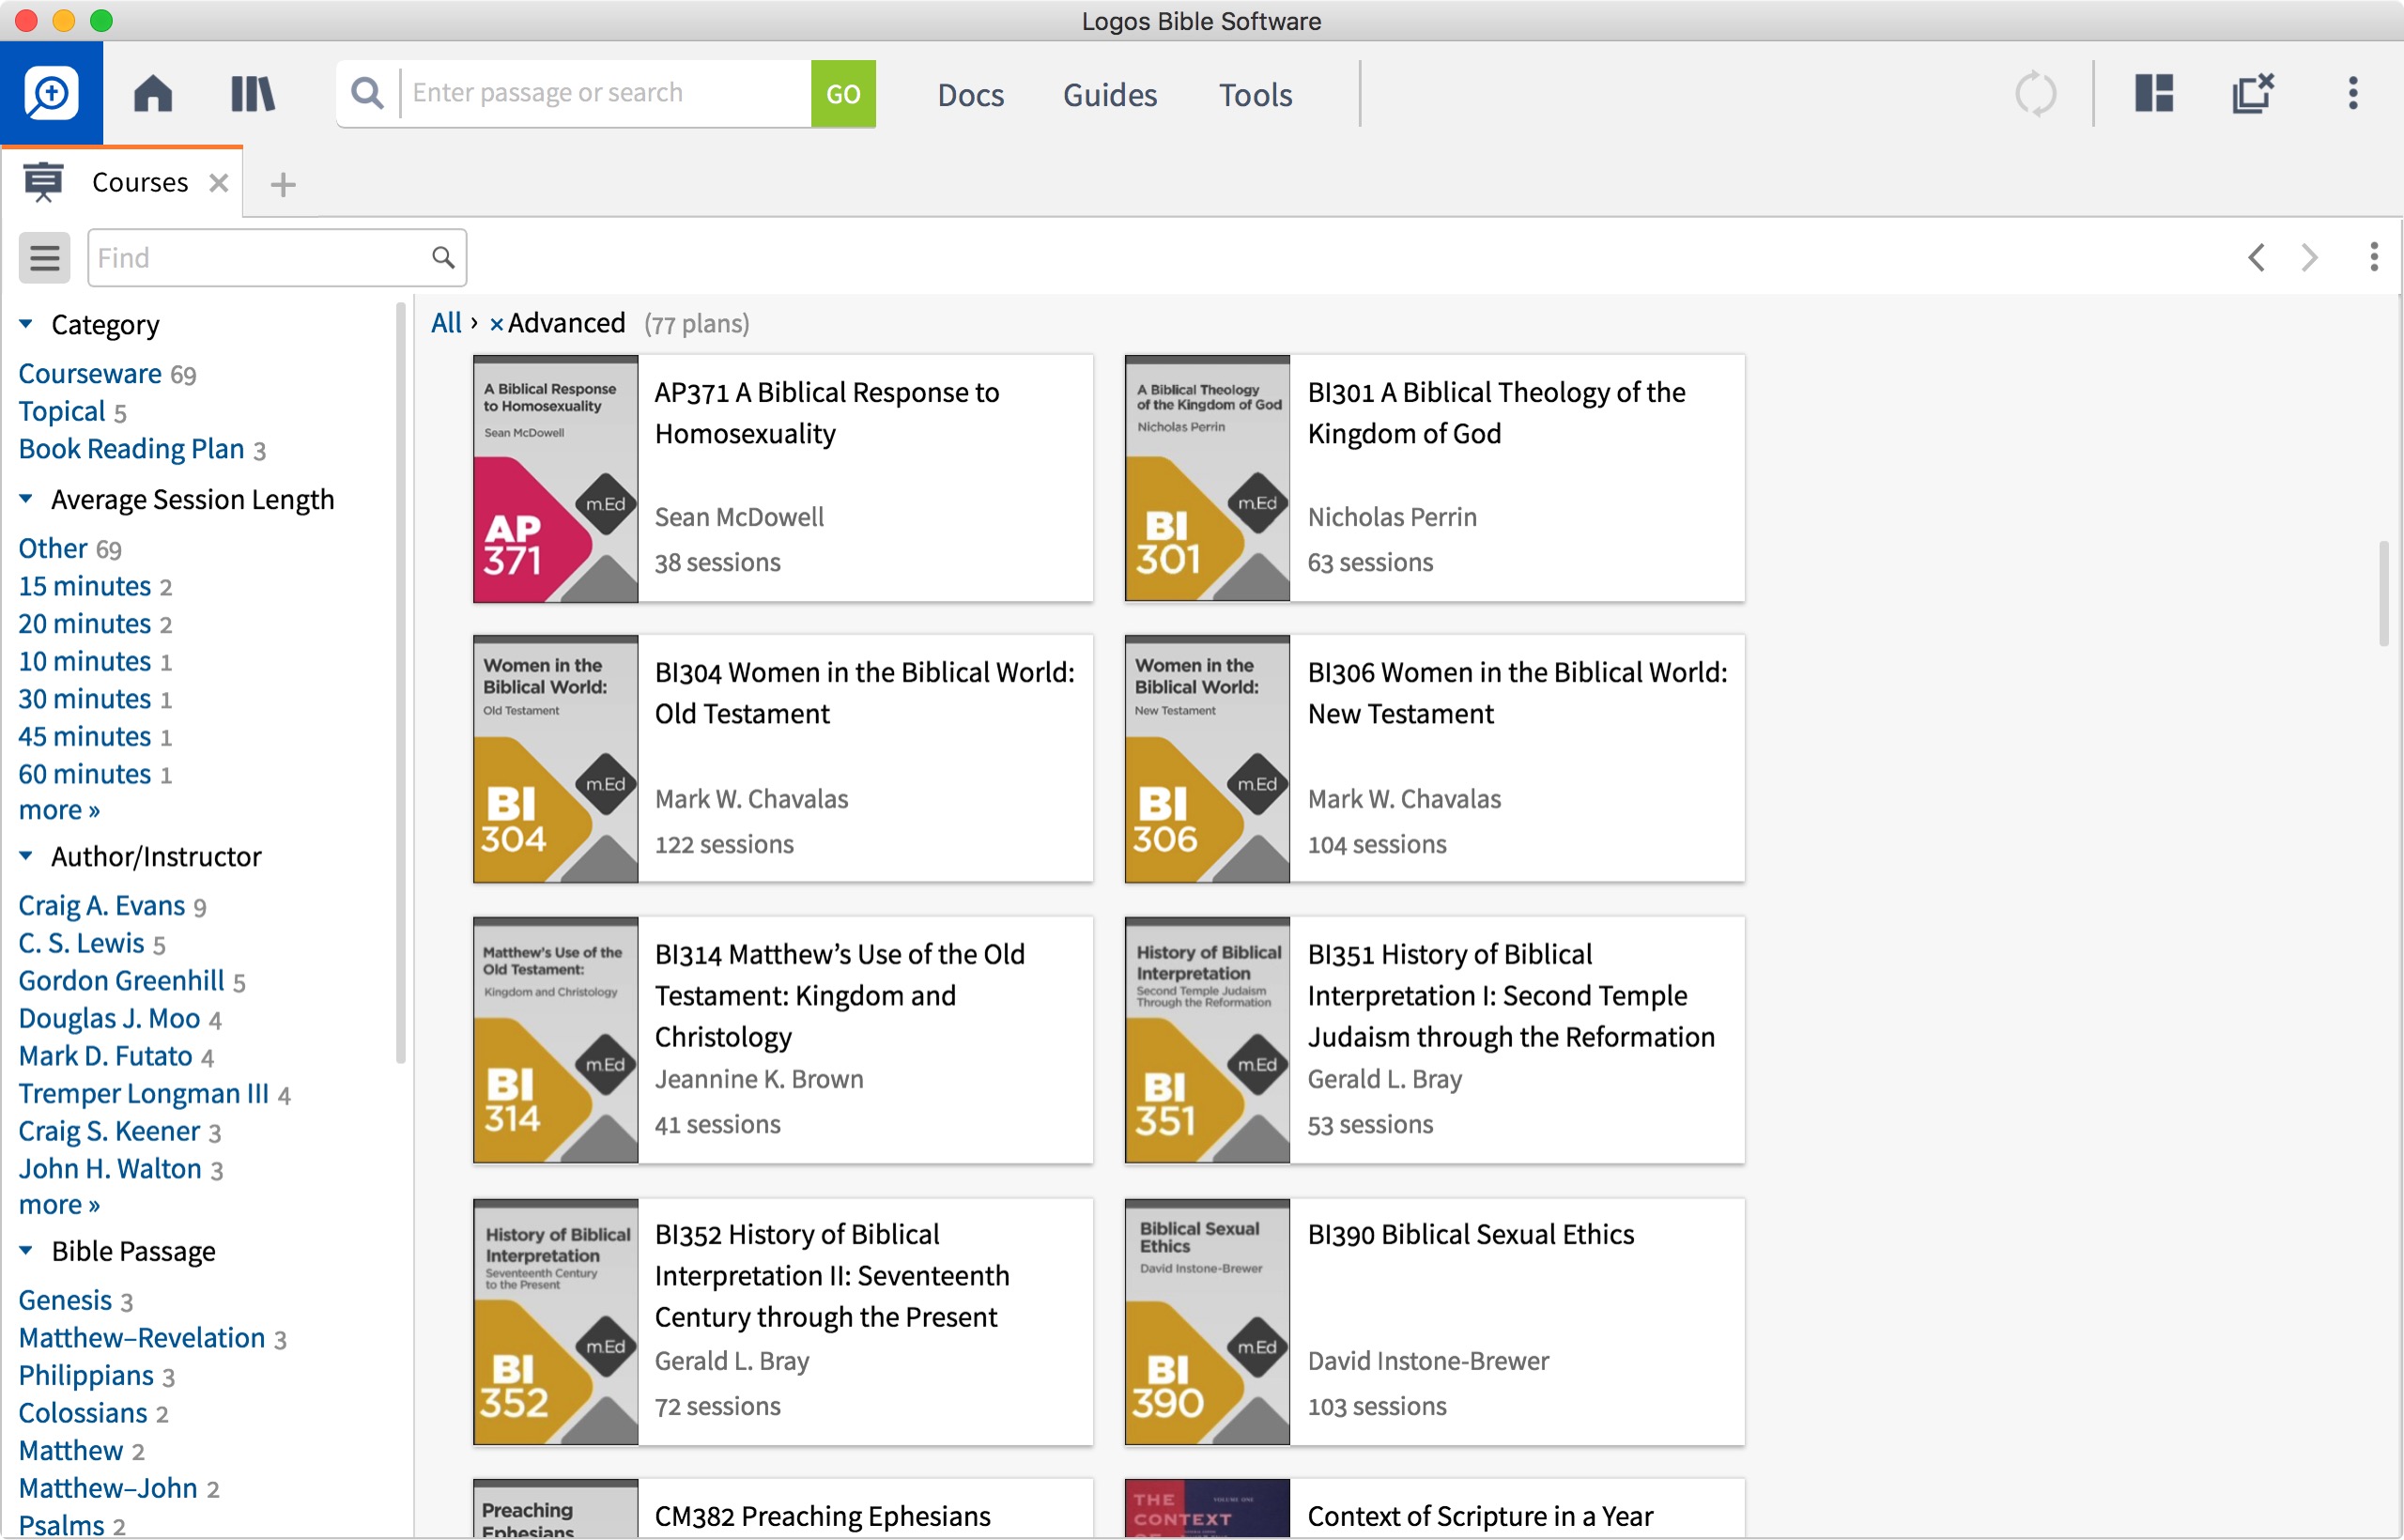2404x1540 pixels.
Task: Click the sync status circular icon
Action: pos(2034,94)
